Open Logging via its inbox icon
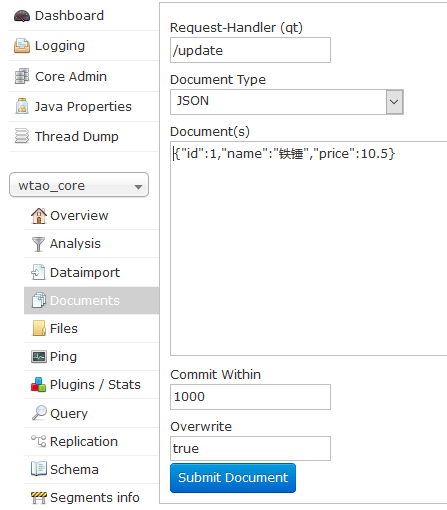This screenshot has width=447, height=510. pyautogui.click(x=22, y=46)
